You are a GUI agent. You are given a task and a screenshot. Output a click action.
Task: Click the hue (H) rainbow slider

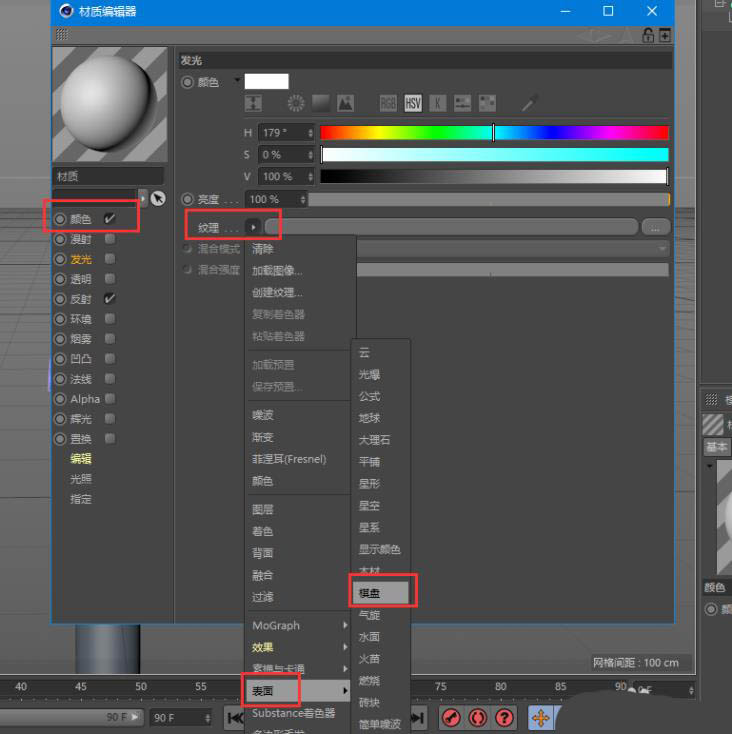pos(494,132)
